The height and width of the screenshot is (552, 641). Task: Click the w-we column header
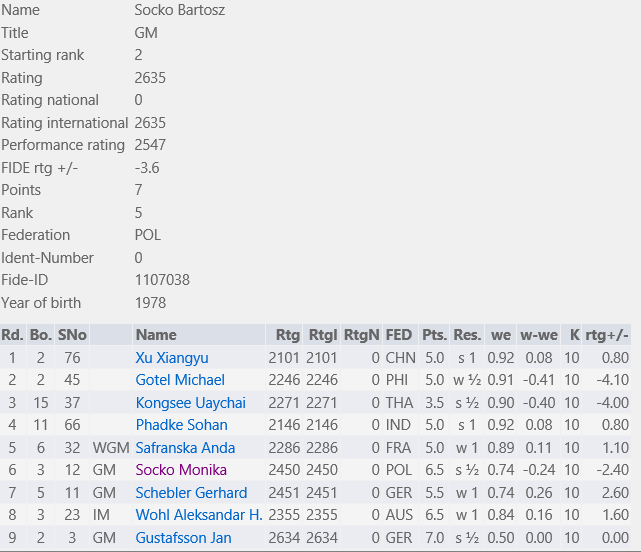tap(538, 335)
